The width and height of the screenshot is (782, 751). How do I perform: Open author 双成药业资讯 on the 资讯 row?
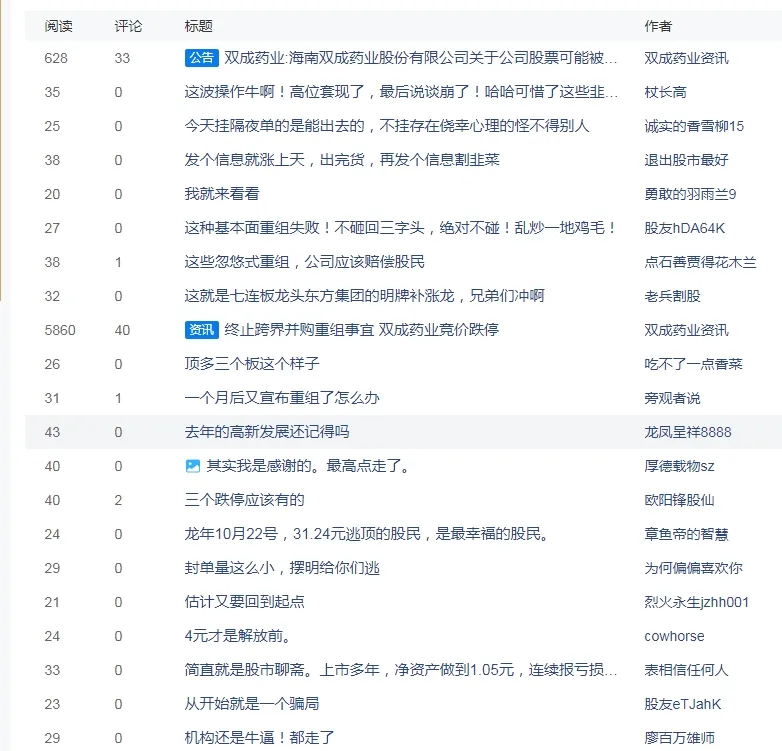click(x=686, y=330)
